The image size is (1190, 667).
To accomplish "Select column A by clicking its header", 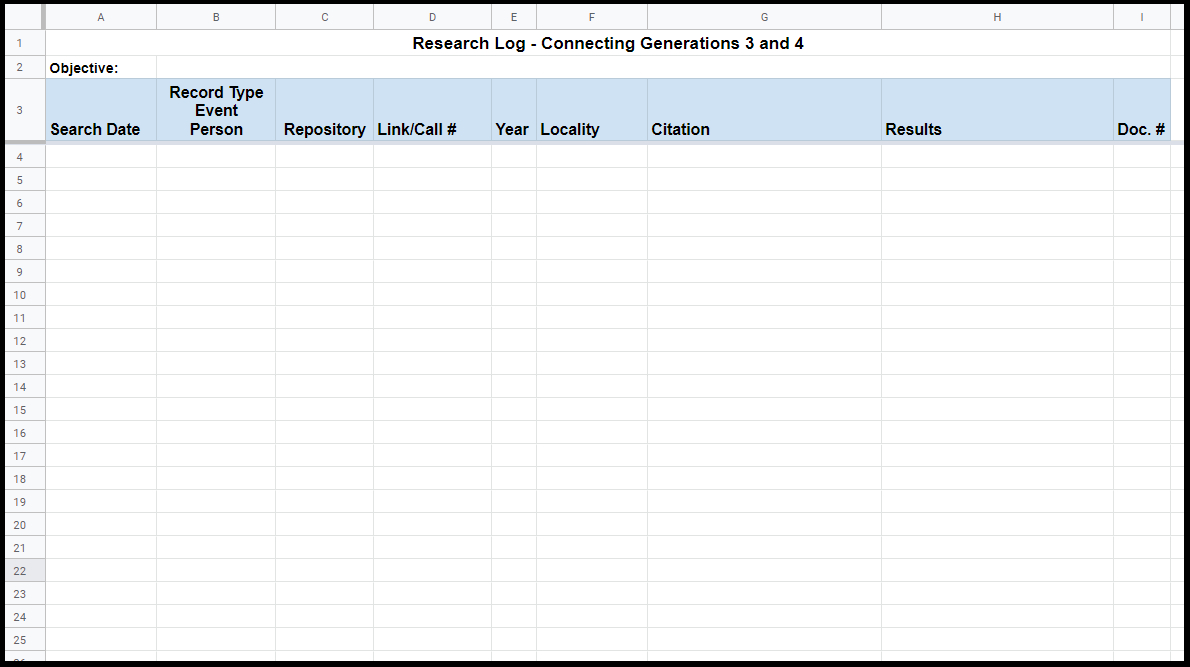I will pos(100,16).
